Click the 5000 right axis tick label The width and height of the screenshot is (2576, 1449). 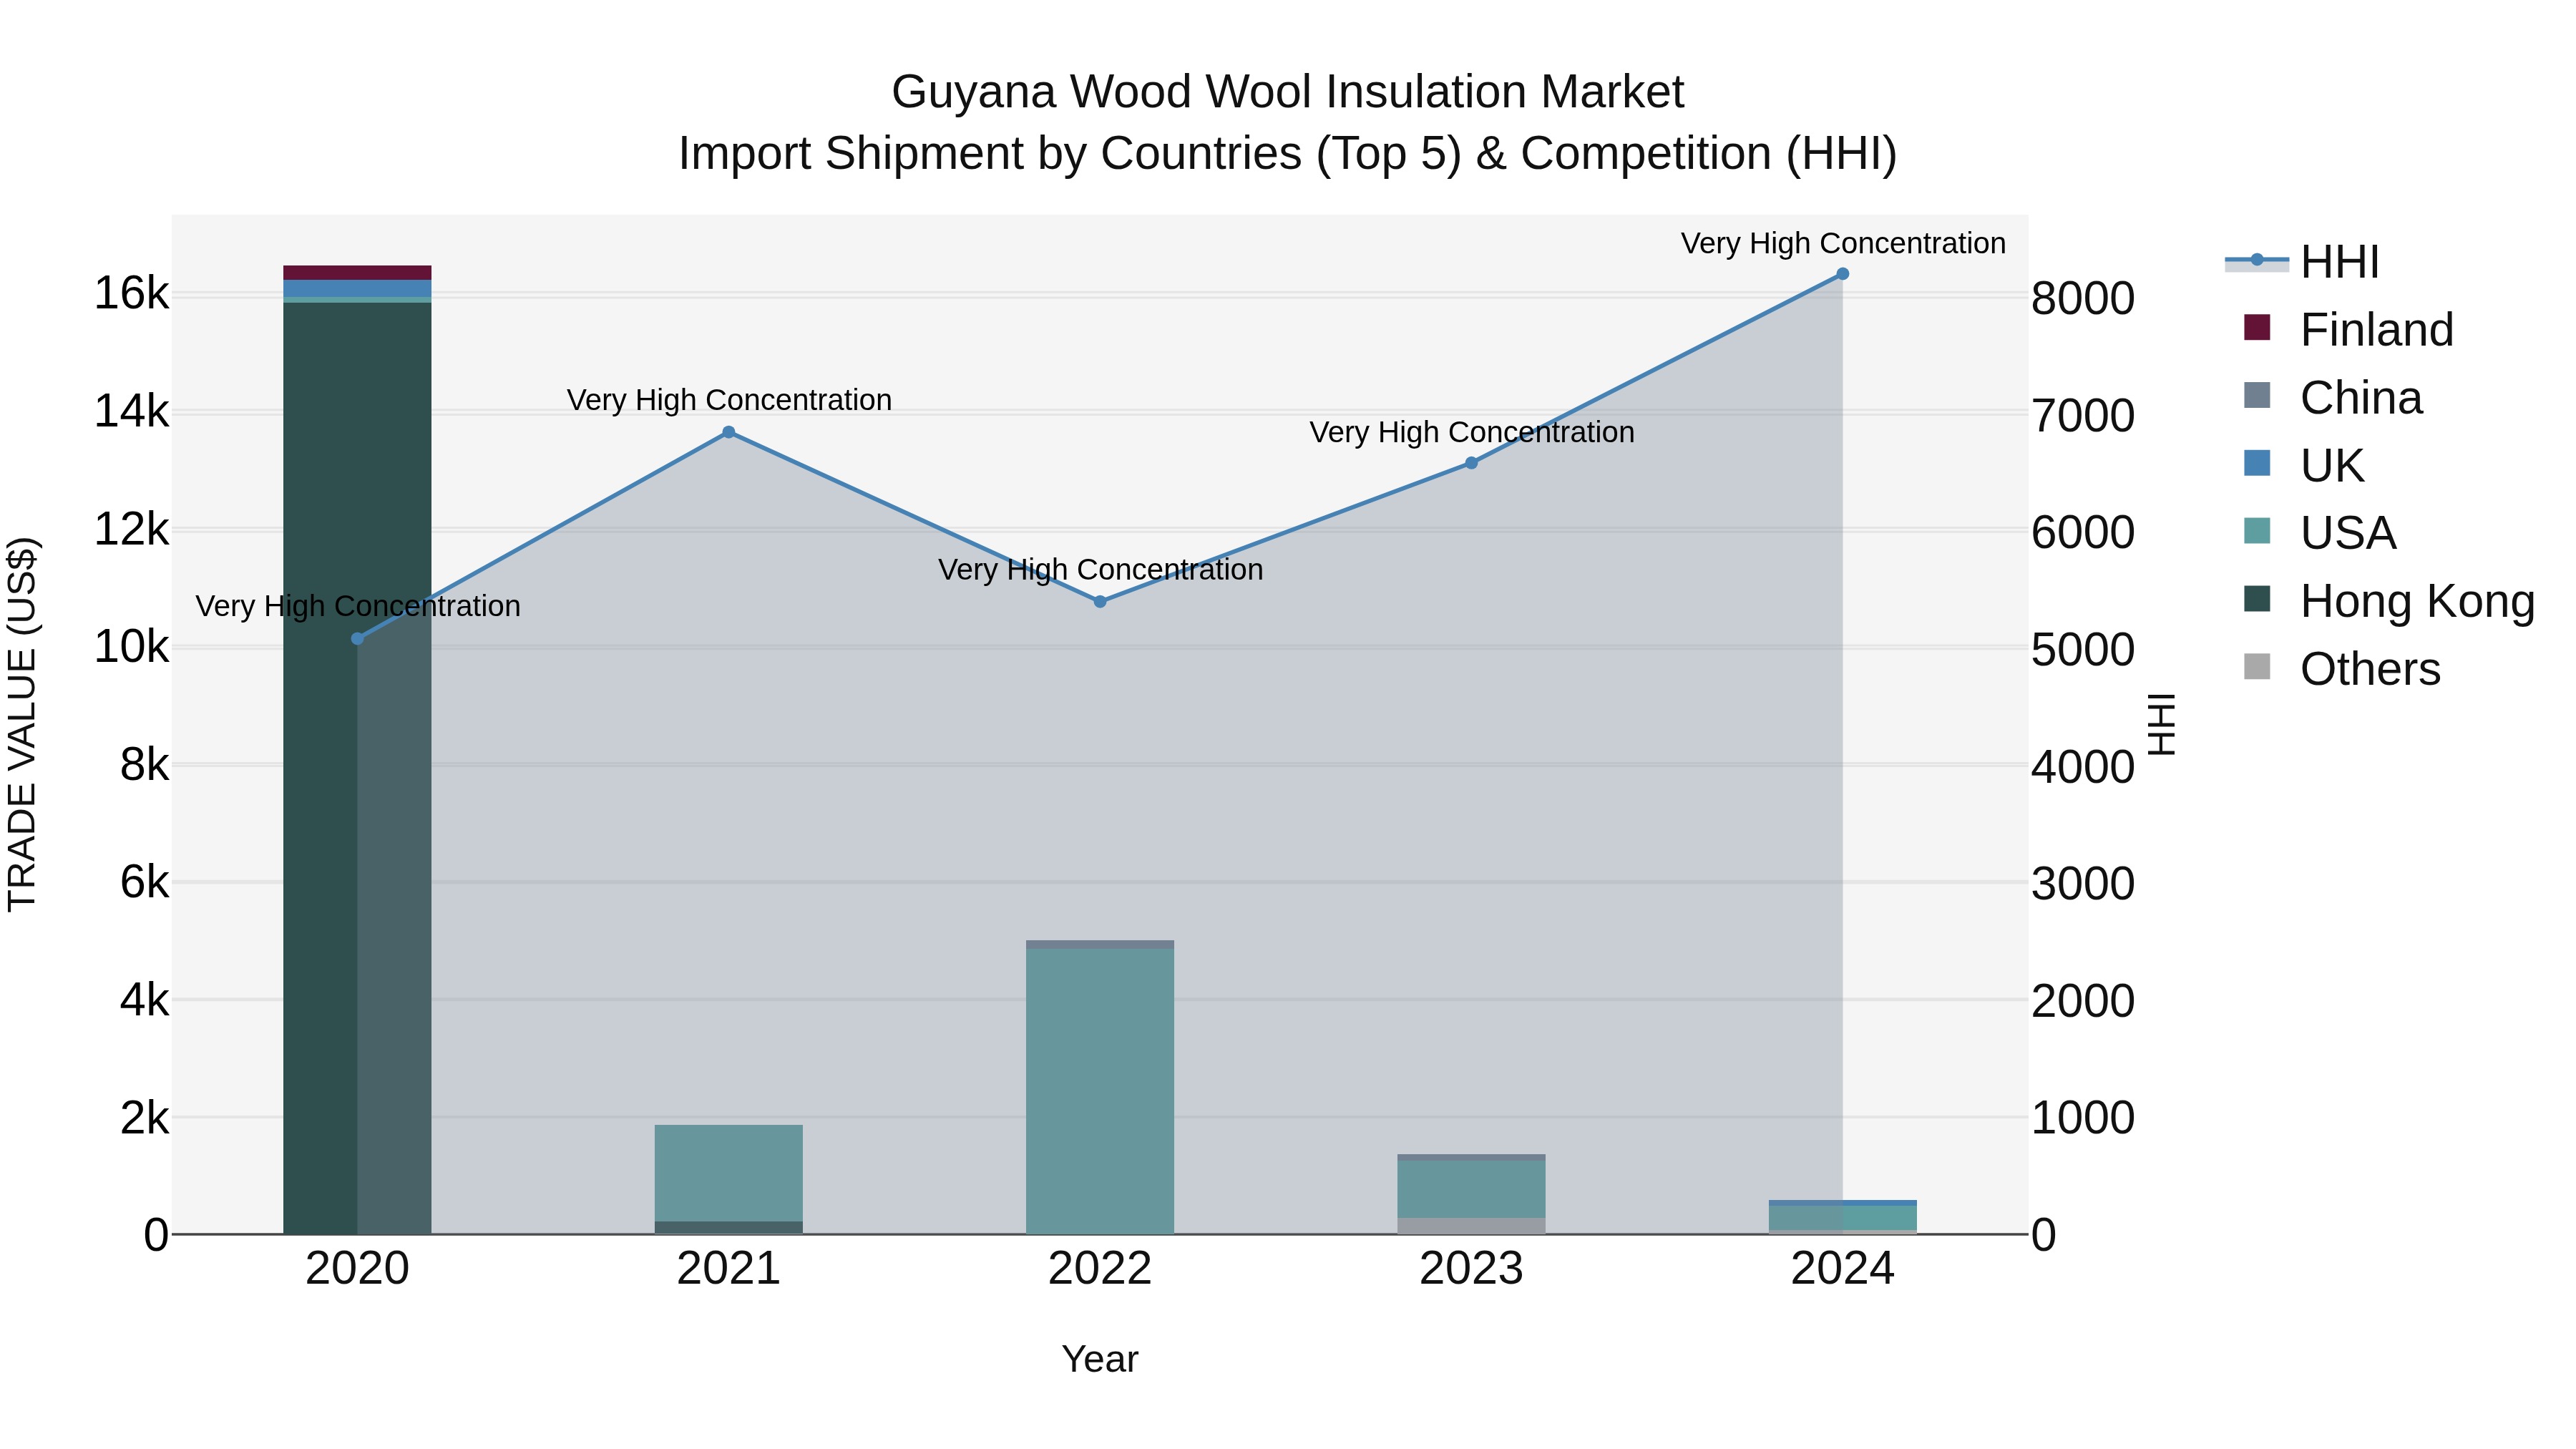pyautogui.click(x=2083, y=650)
